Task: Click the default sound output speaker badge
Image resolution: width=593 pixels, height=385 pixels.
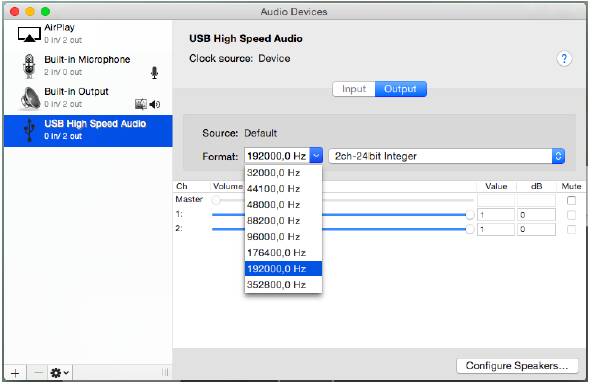Action: tap(155, 104)
